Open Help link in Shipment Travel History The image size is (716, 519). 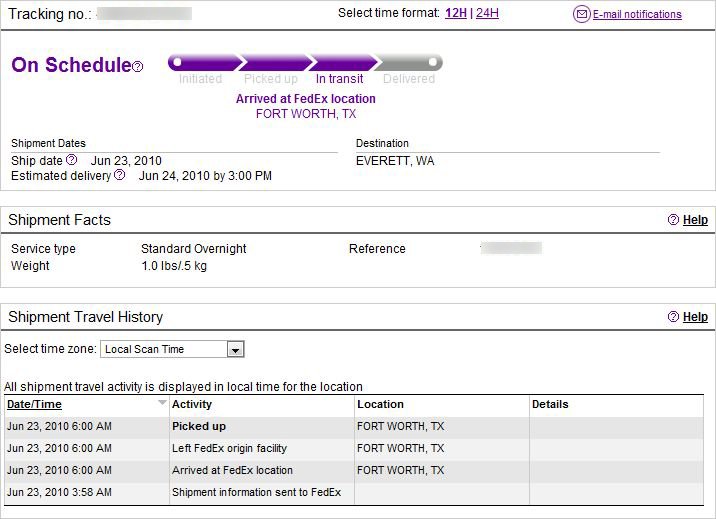pyautogui.click(x=695, y=317)
